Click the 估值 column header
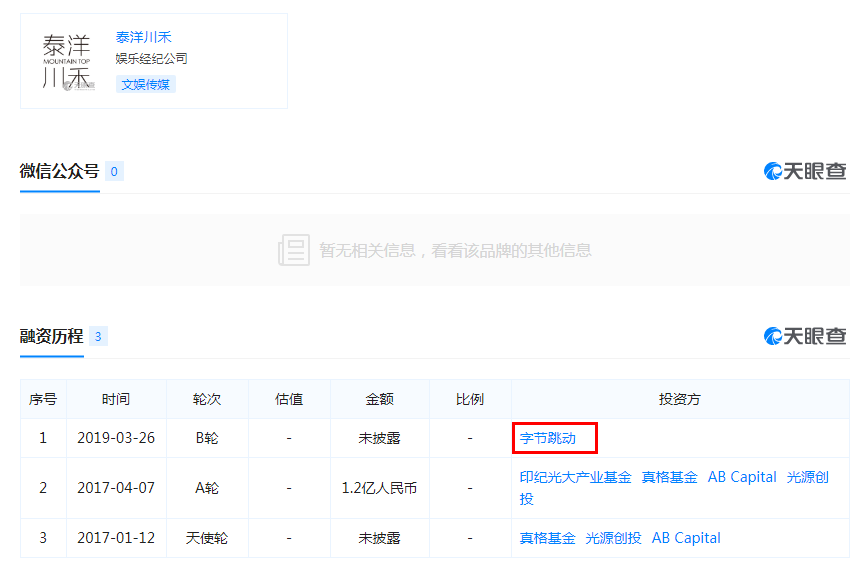Screen dimensions: 868x573 click(x=289, y=399)
